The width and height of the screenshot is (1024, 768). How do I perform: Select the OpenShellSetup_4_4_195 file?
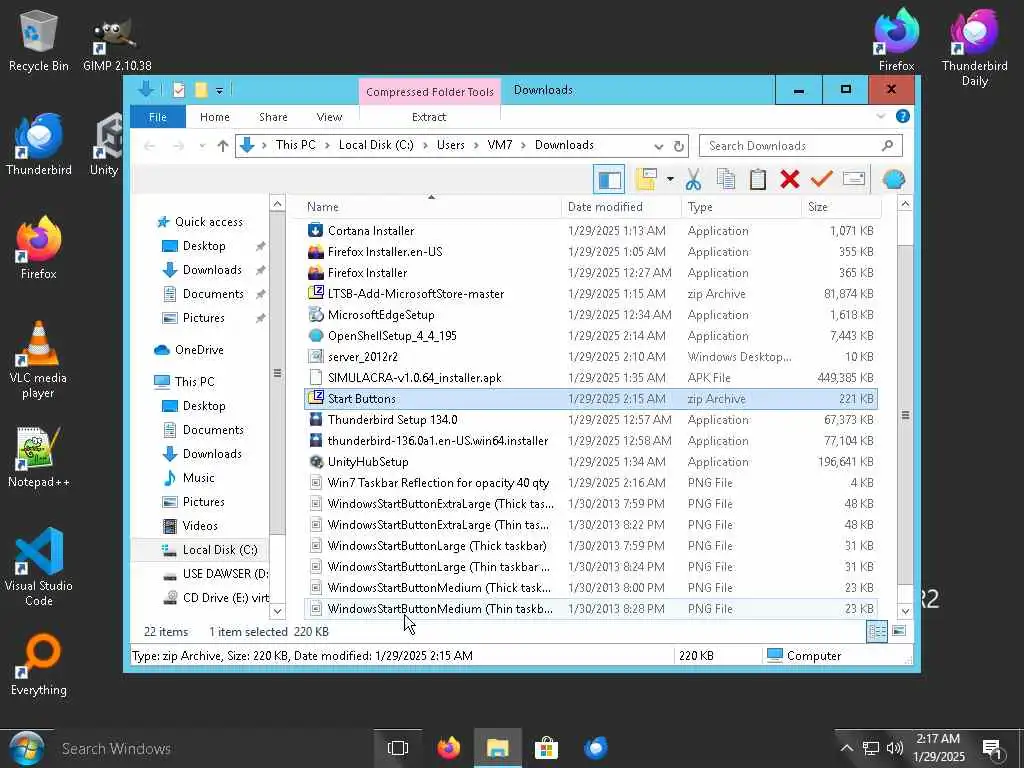point(590,336)
